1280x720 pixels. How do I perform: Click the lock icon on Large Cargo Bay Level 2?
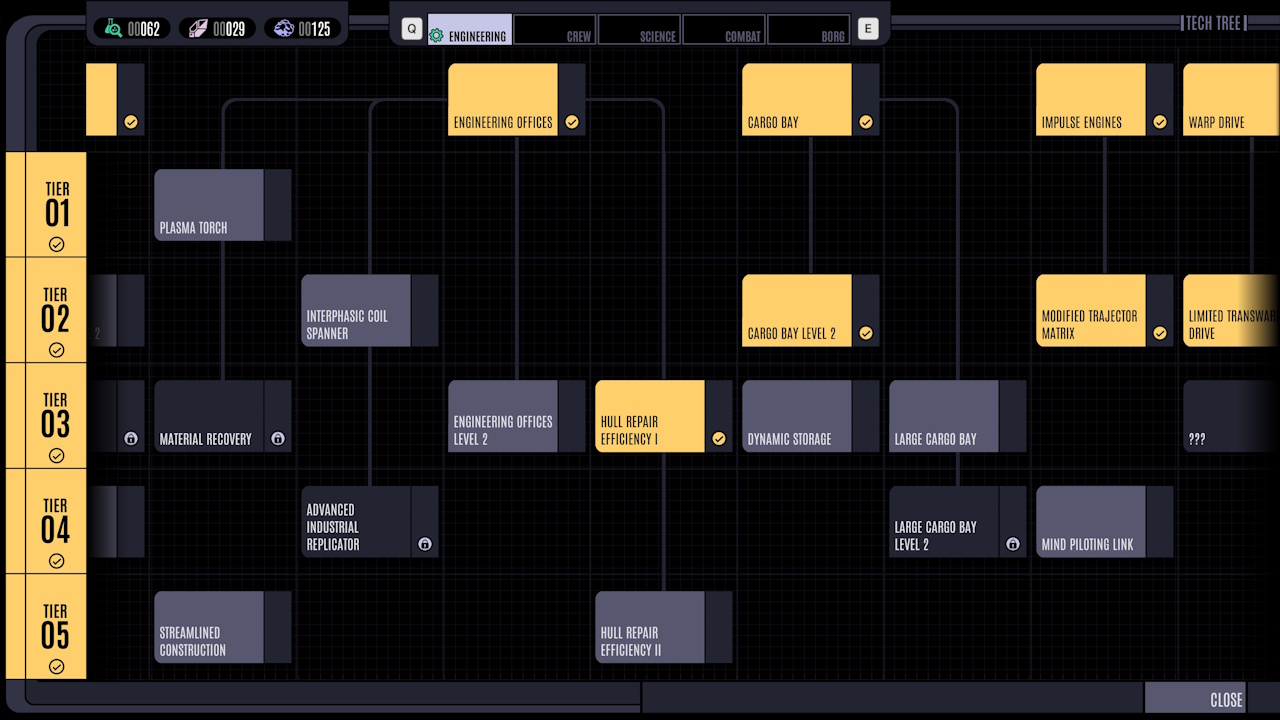point(1012,546)
